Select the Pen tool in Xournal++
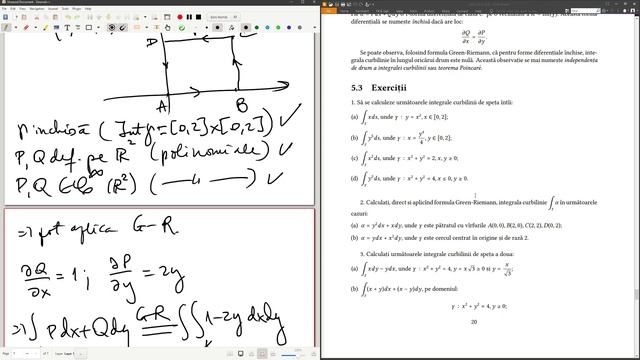Image resolution: width=640 pixels, height=360 pixels. pos(6,28)
